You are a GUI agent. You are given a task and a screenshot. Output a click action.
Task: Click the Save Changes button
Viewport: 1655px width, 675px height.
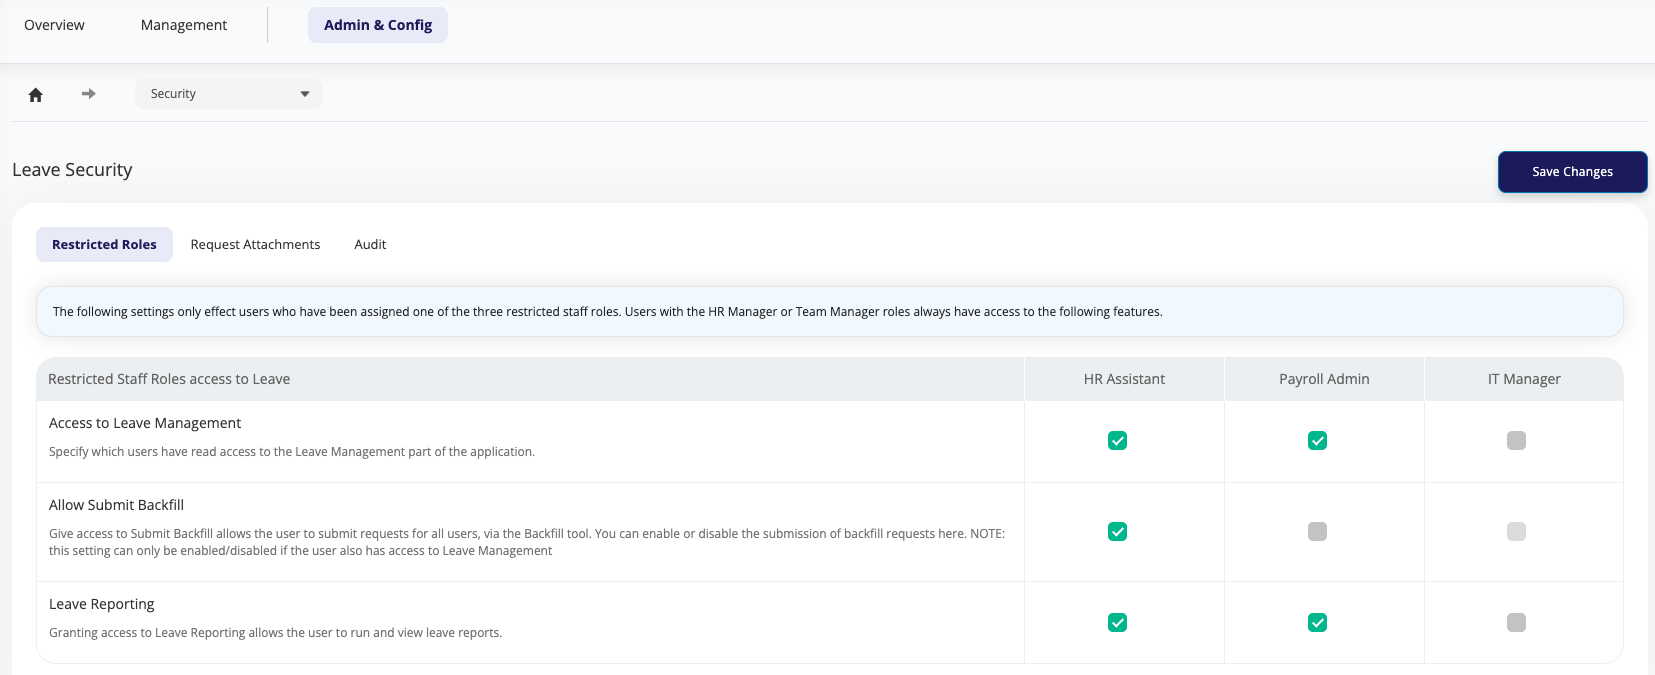1572,172
